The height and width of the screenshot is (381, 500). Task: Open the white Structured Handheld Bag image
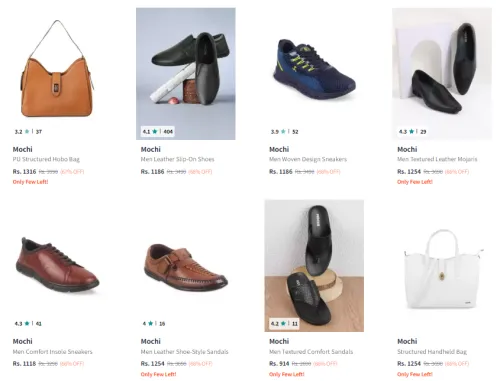click(442, 266)
